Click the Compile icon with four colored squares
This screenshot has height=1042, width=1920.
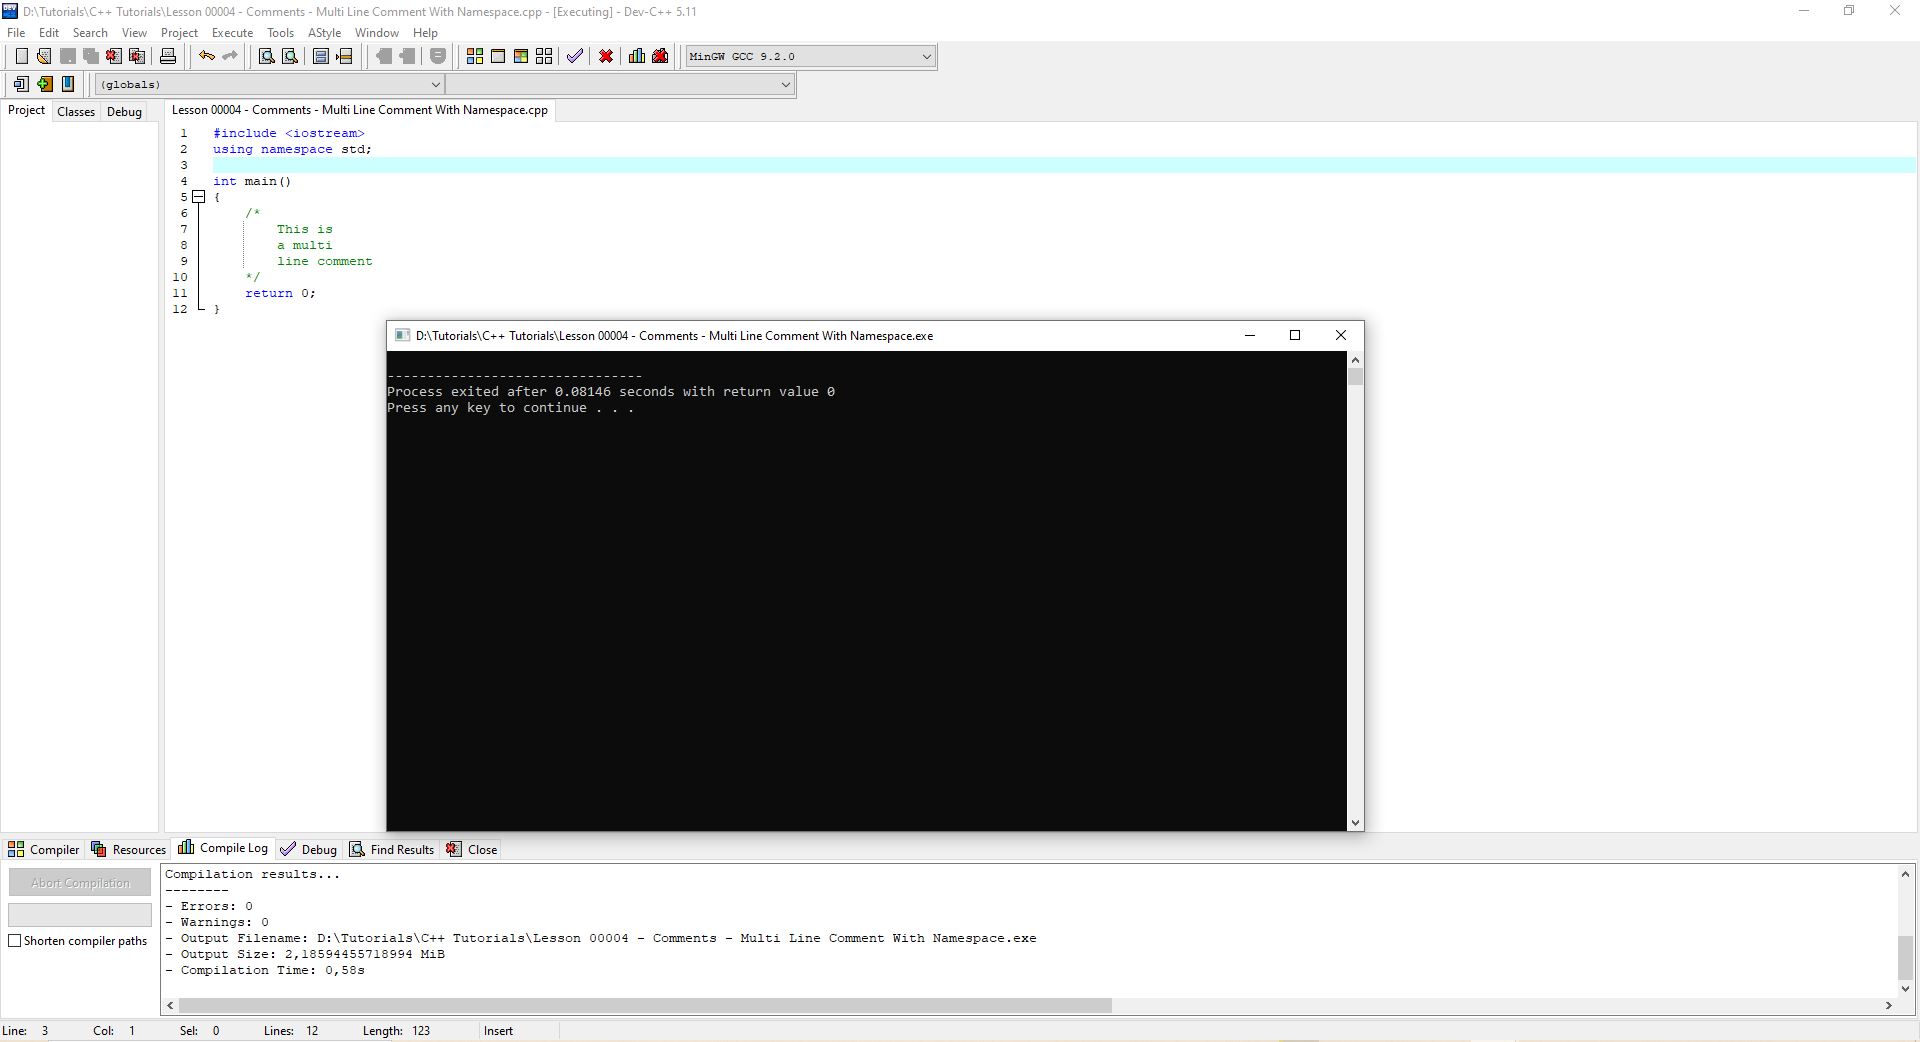click(475, 57)
